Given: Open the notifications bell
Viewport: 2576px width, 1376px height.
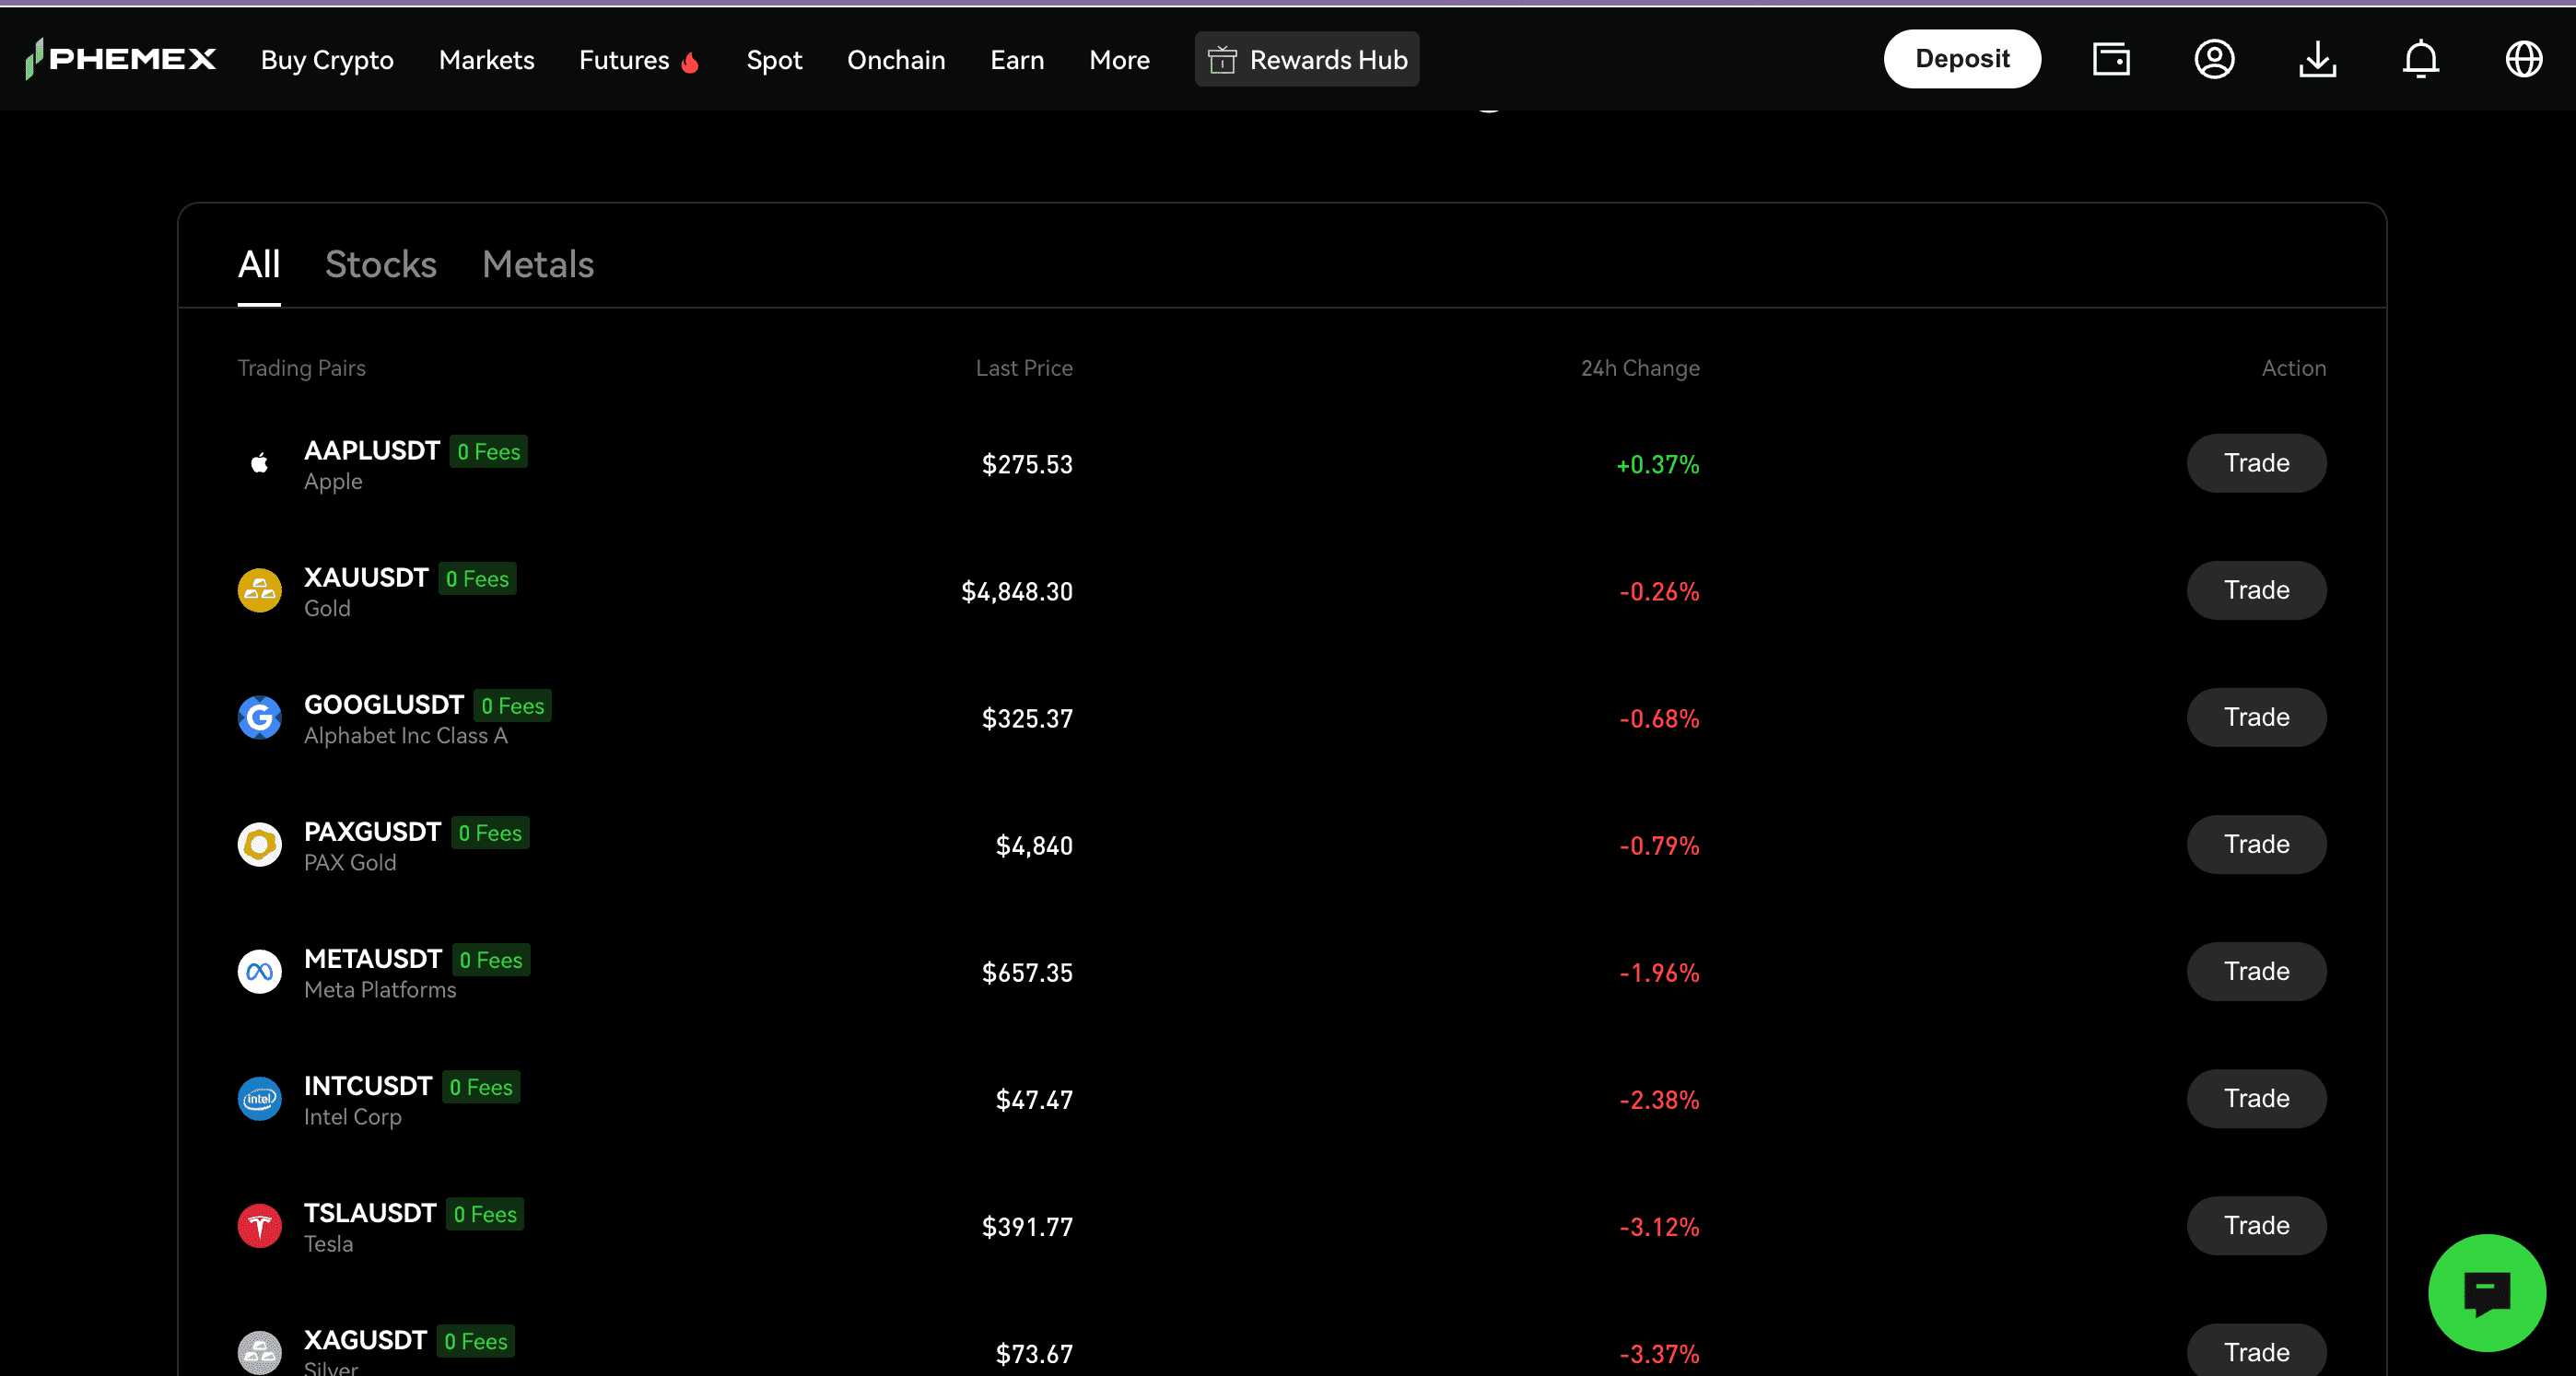Looking at the screenshot, I should pos(2420,59).
